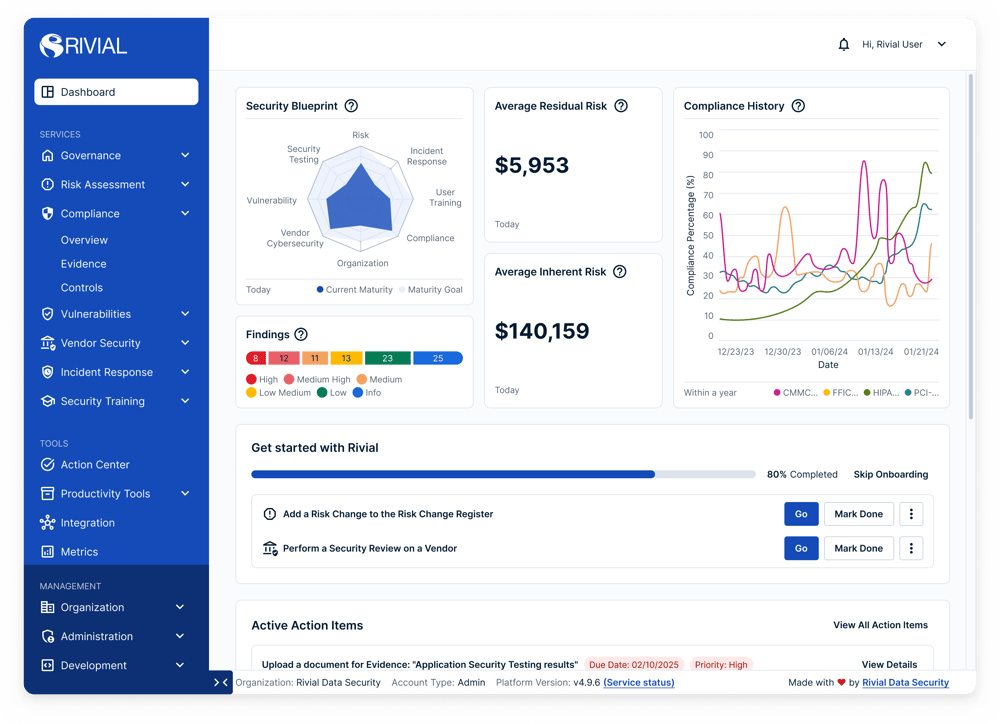Select the green Low findings segment 23
Image resolution: width=1000 pixels, height=724 pixels.
click(388, 358)
